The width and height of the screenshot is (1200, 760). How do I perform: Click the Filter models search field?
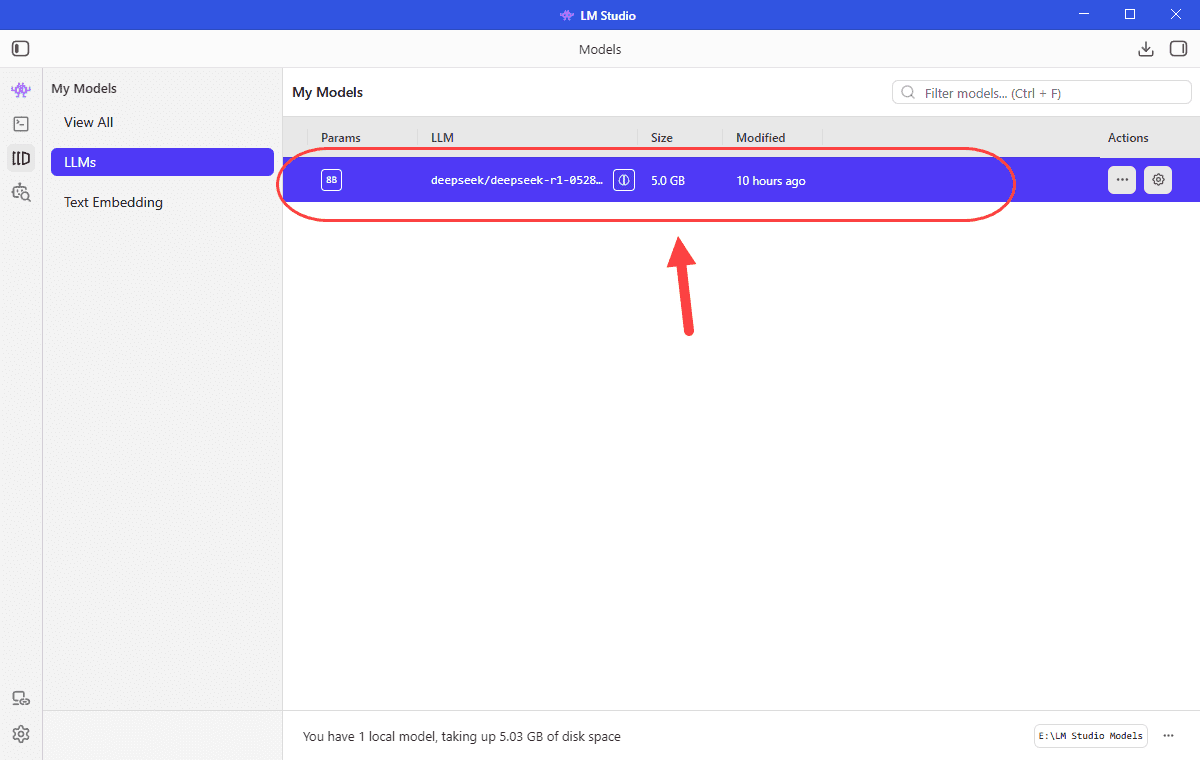(1042, 92)
